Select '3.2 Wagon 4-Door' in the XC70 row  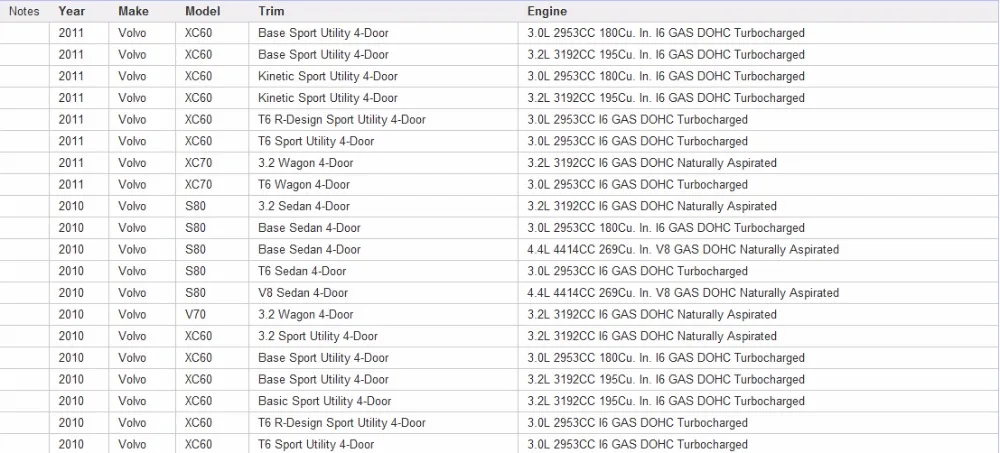383,163
